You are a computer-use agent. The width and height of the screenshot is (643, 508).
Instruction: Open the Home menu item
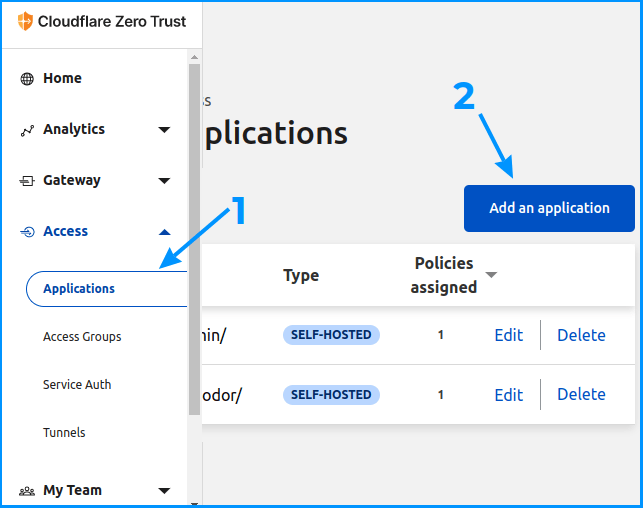tap(62, 78)
